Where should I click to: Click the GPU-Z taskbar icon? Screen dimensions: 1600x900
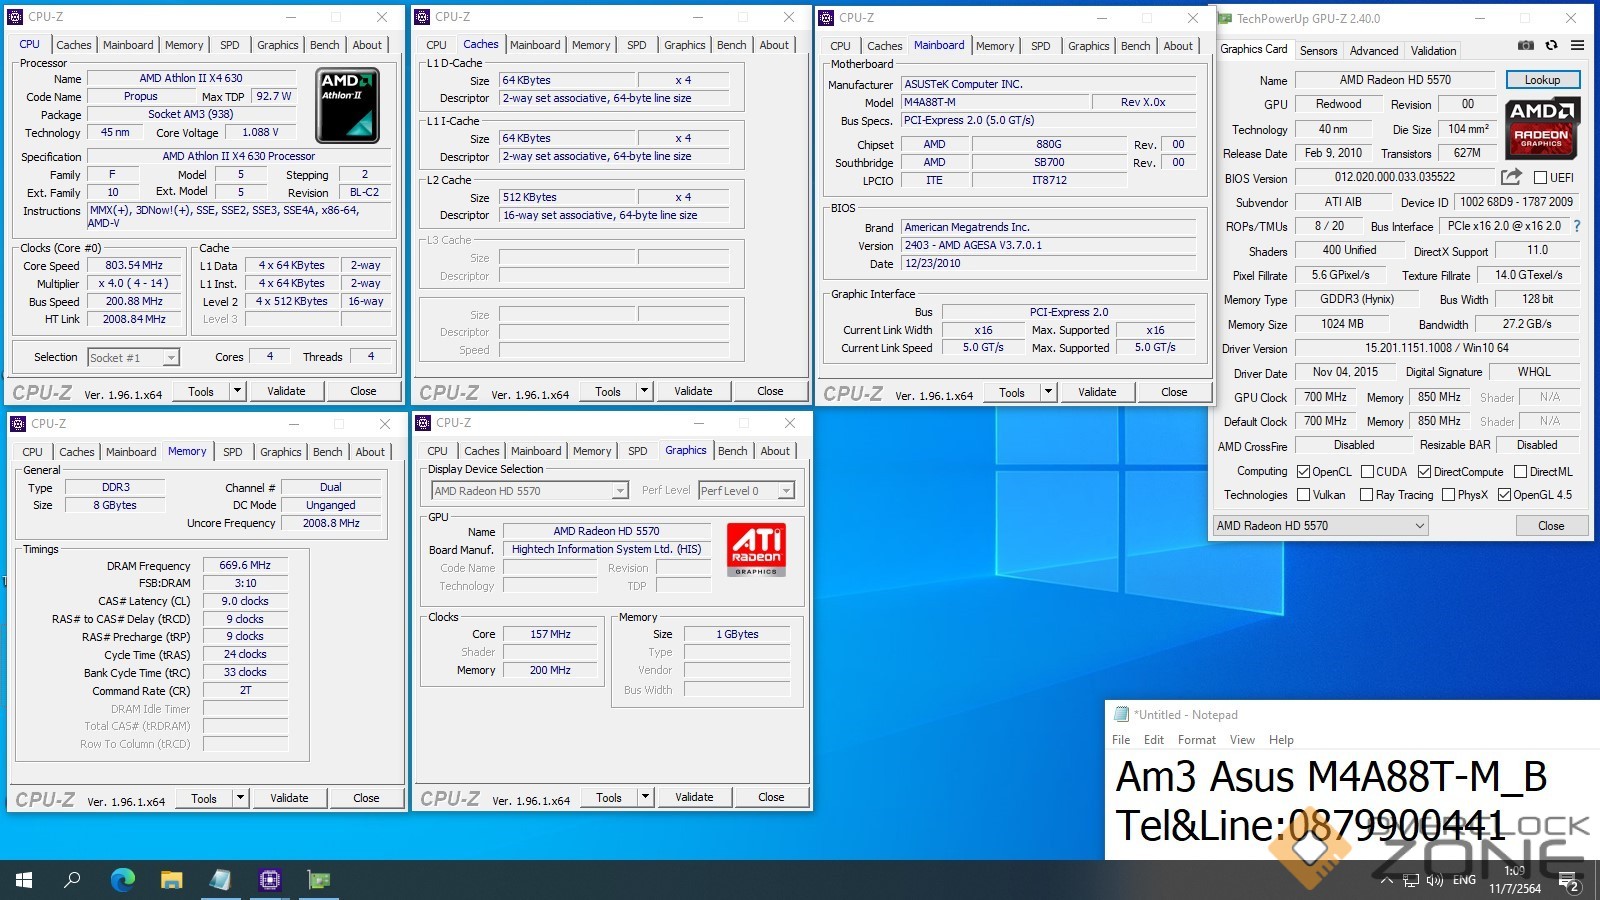(319, 880)
